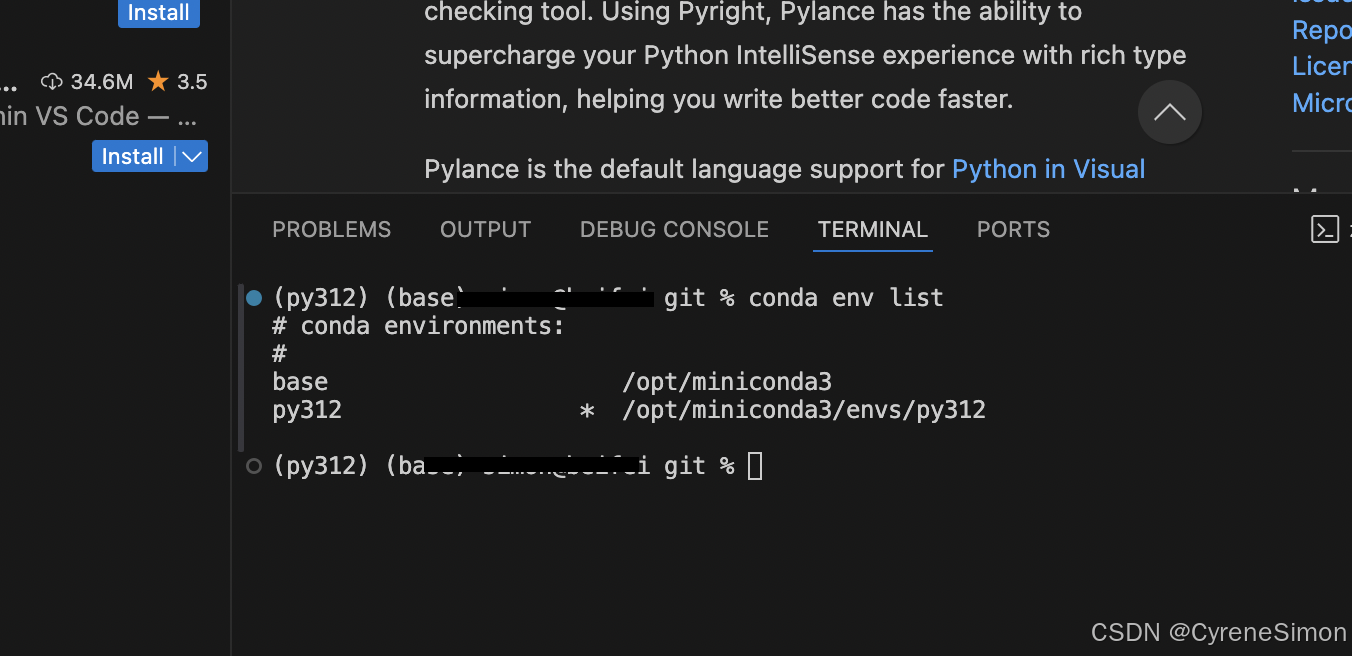
Task: Click the blue command decoration dot in terminal
Action: coord(254,297)
